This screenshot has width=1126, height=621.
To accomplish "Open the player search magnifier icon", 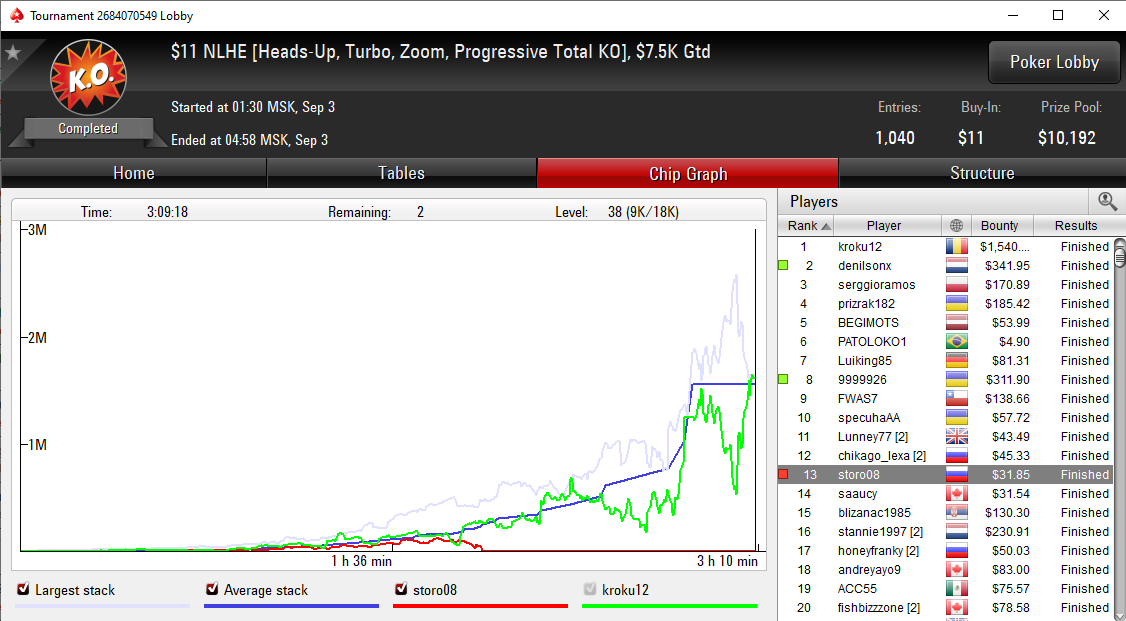I will tap(1107, 201).
